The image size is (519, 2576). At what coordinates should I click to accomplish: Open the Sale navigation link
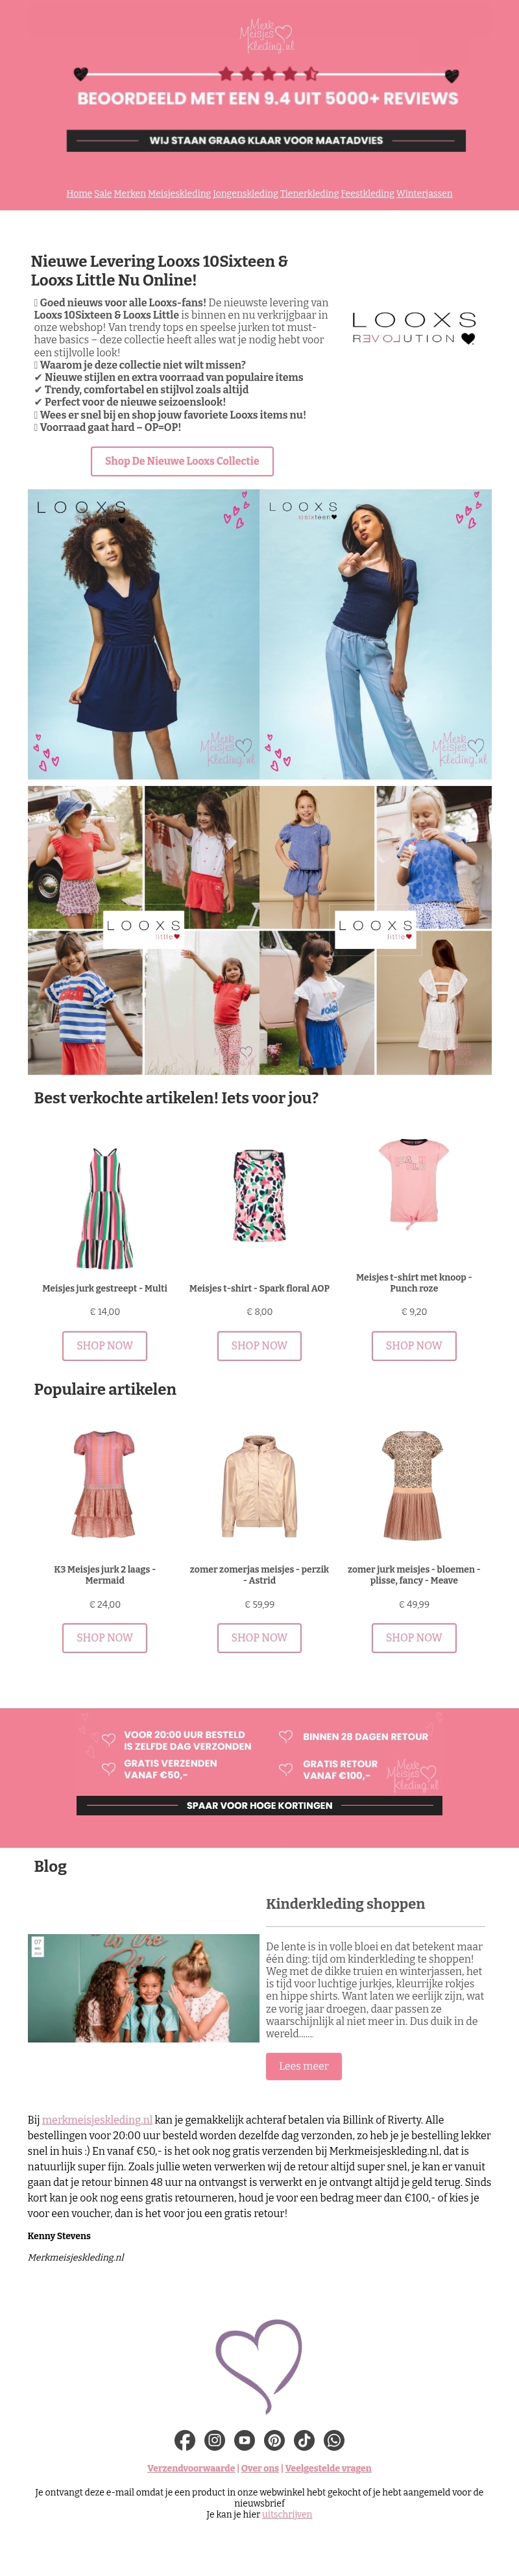click(x=102, y=194)
